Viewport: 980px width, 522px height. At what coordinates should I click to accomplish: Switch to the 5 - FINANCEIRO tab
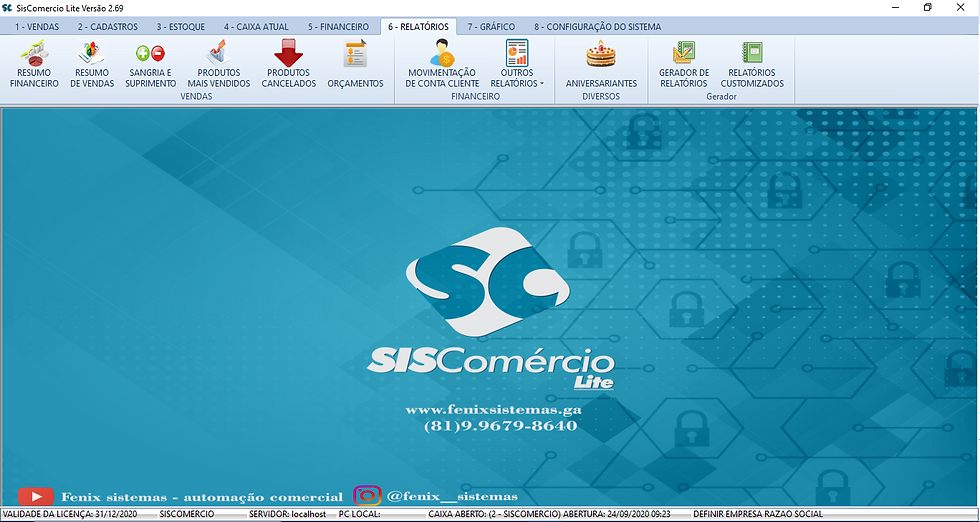(338, 27)
